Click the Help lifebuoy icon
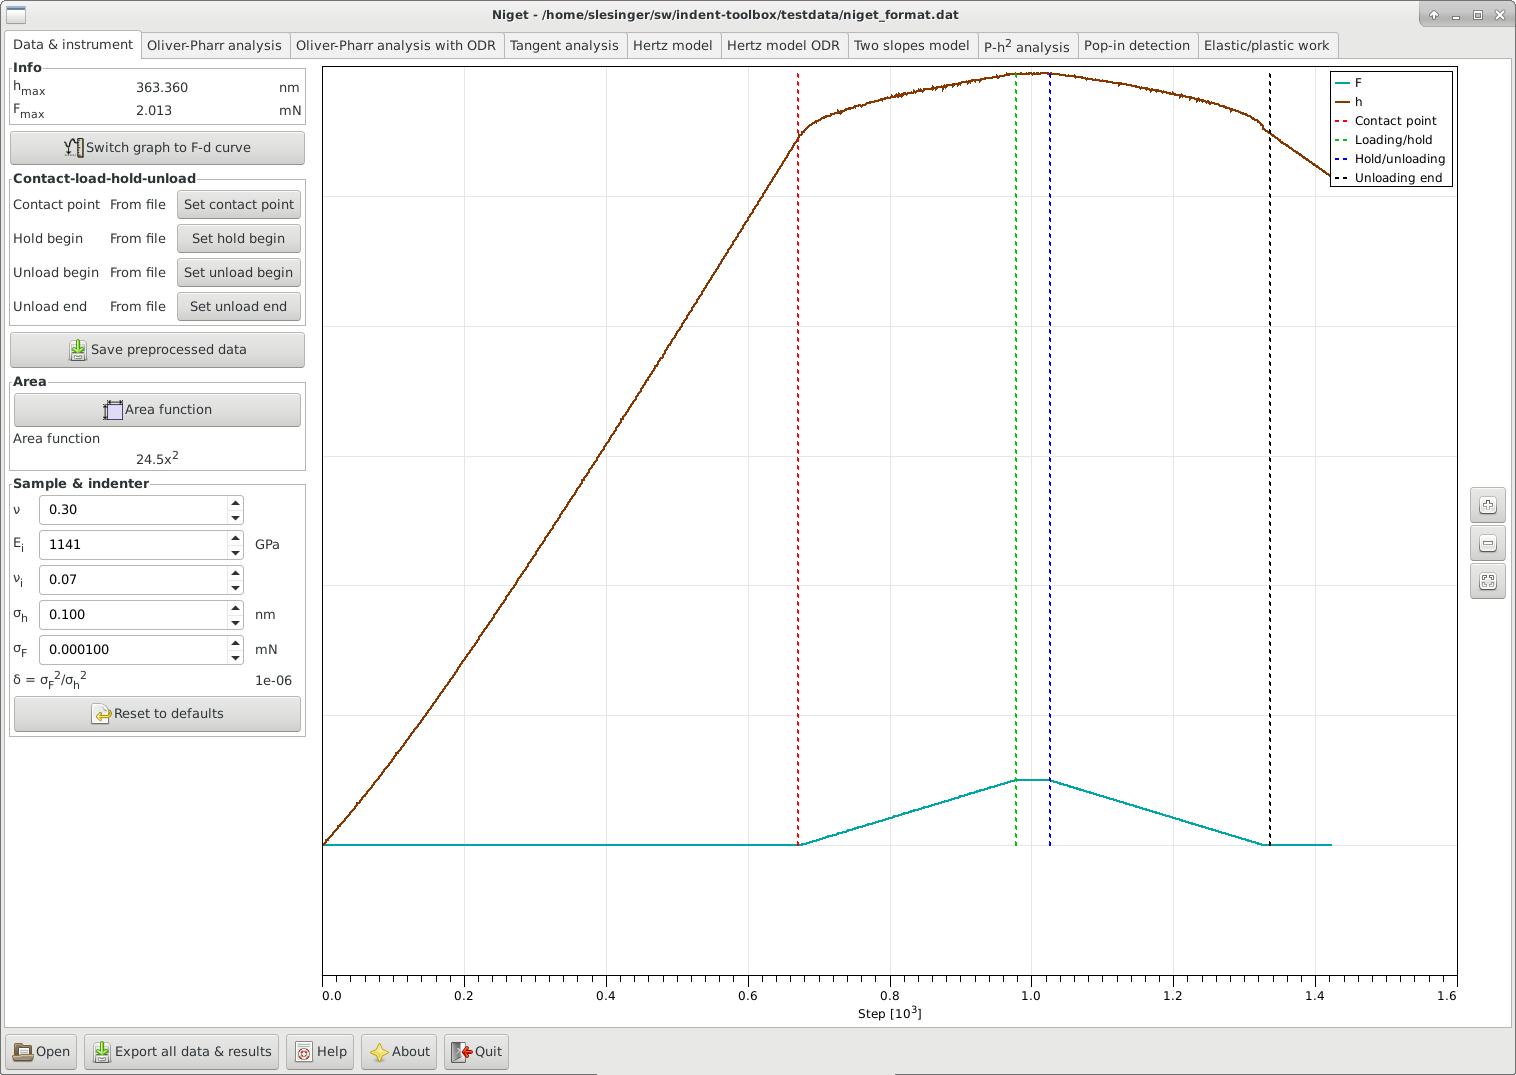This screenshot has height=1075, width=1516. tap(304, 1052)
